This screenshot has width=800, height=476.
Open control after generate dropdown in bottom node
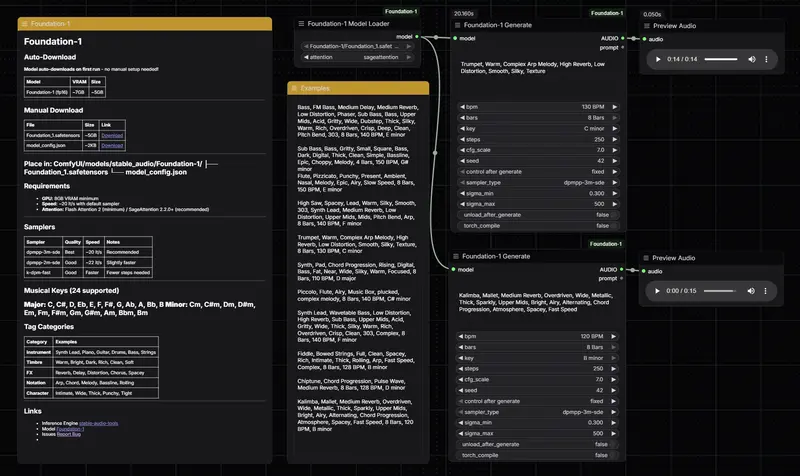pyautogui.click(x=539, y=400)
